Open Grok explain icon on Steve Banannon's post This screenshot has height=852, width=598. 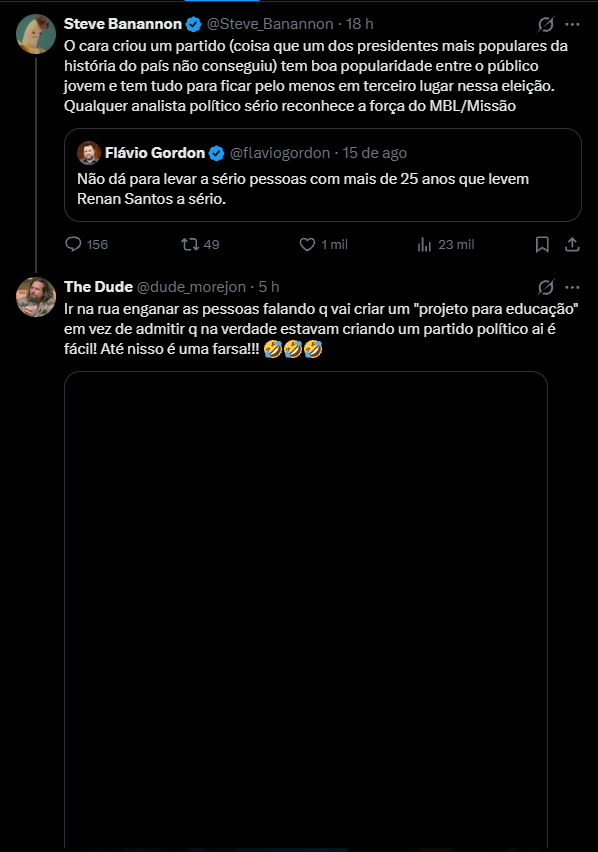546,24
